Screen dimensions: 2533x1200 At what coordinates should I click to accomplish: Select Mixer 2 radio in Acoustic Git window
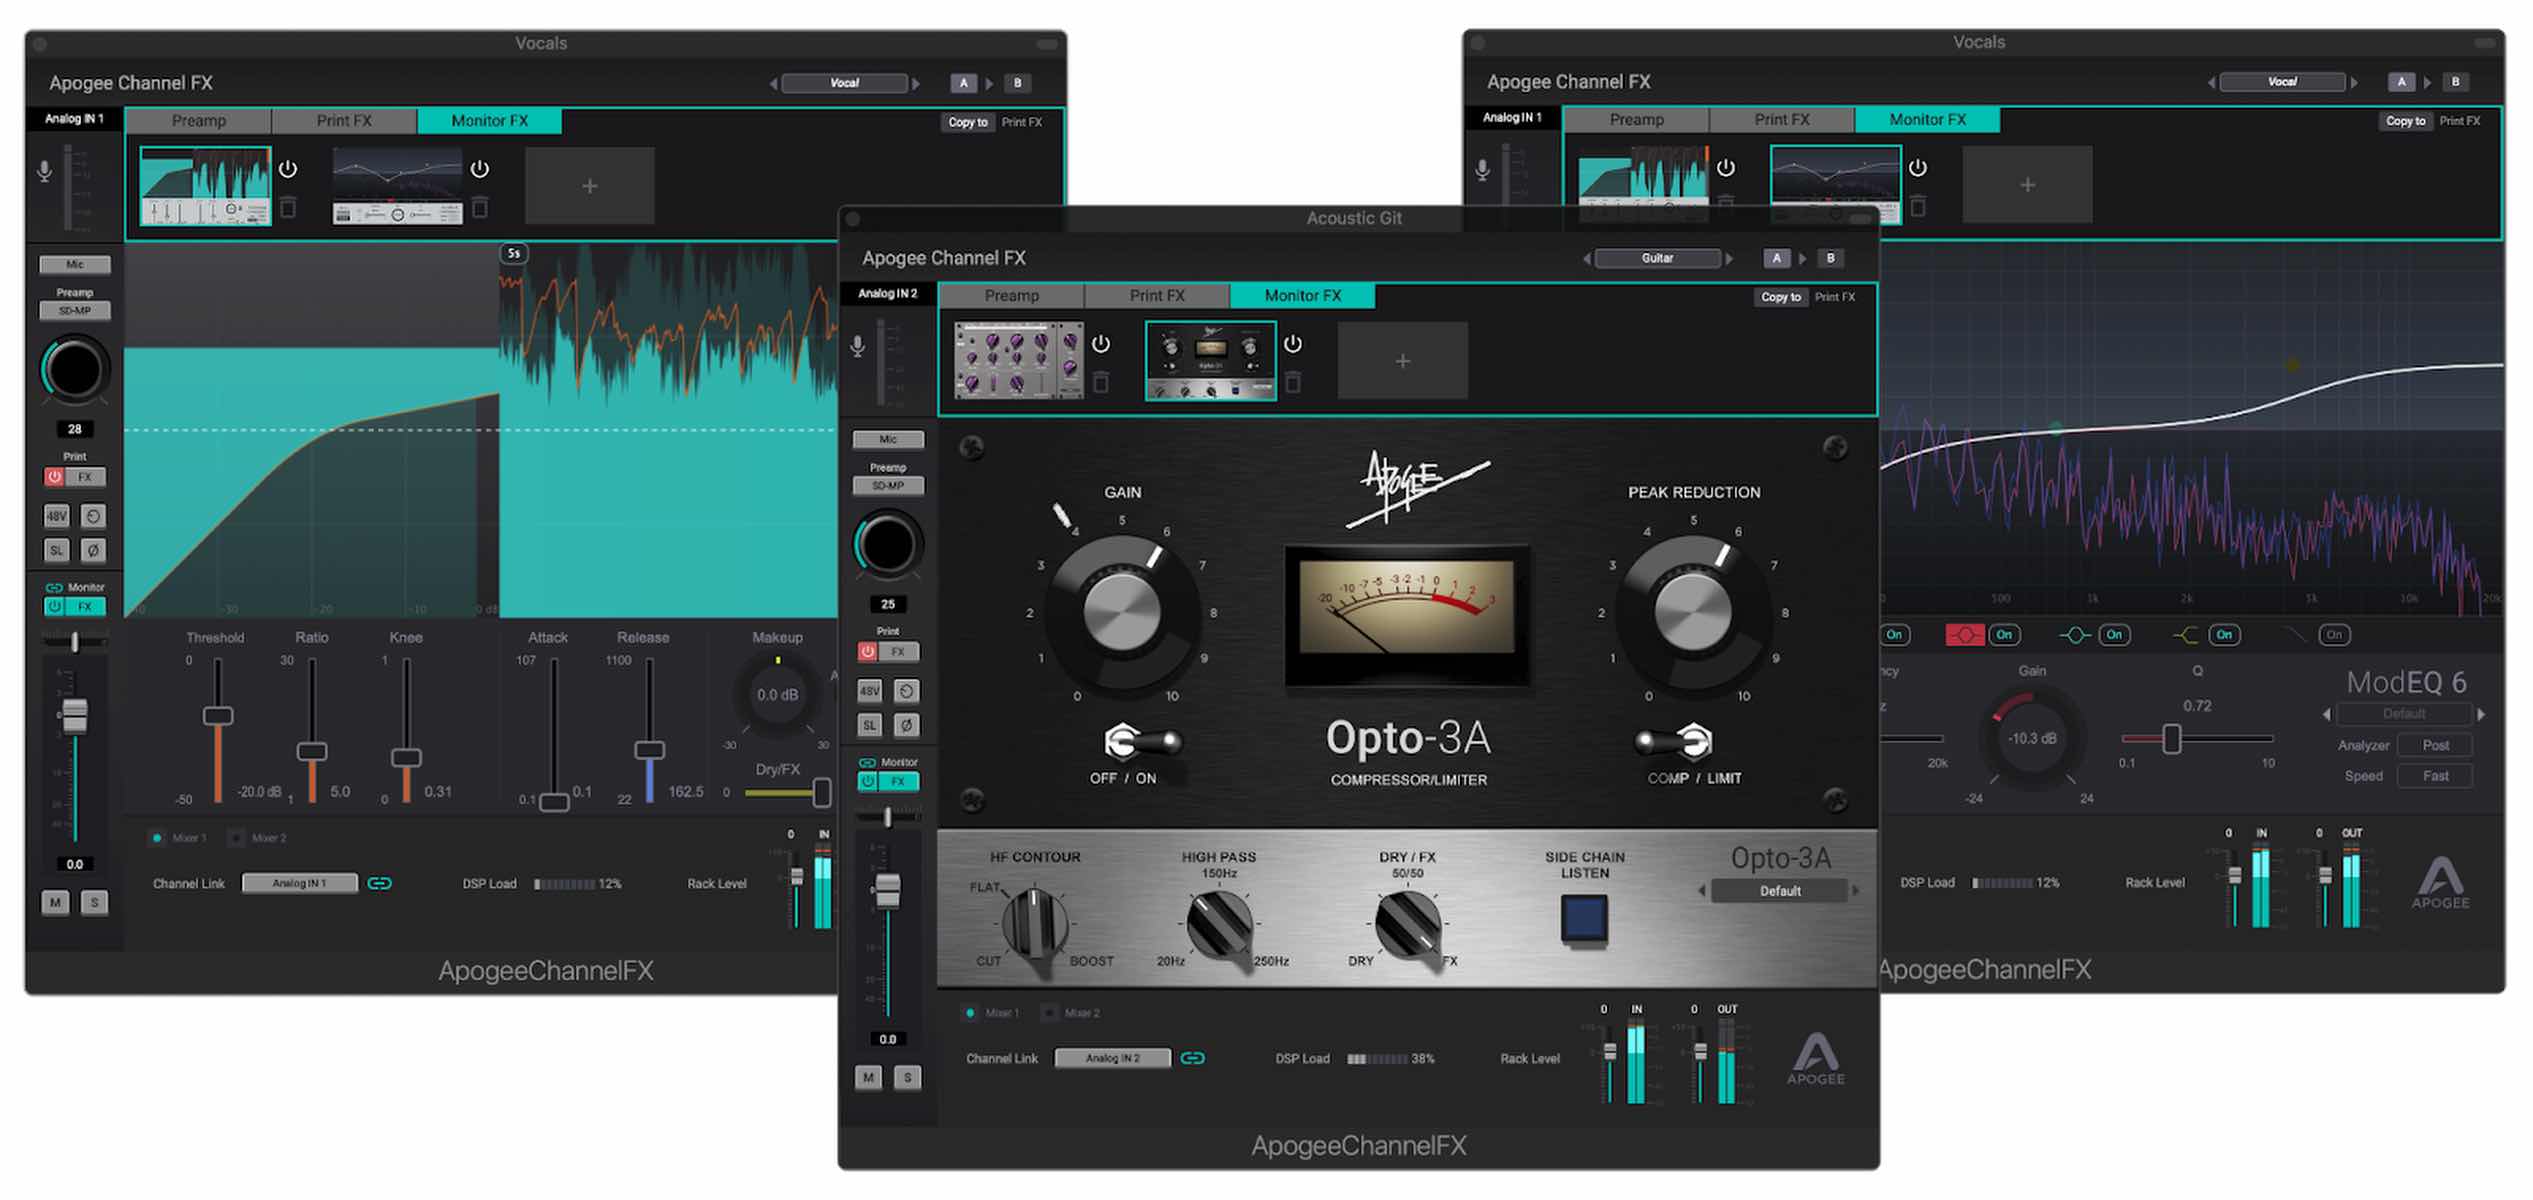click(x=1049, y=1013)
